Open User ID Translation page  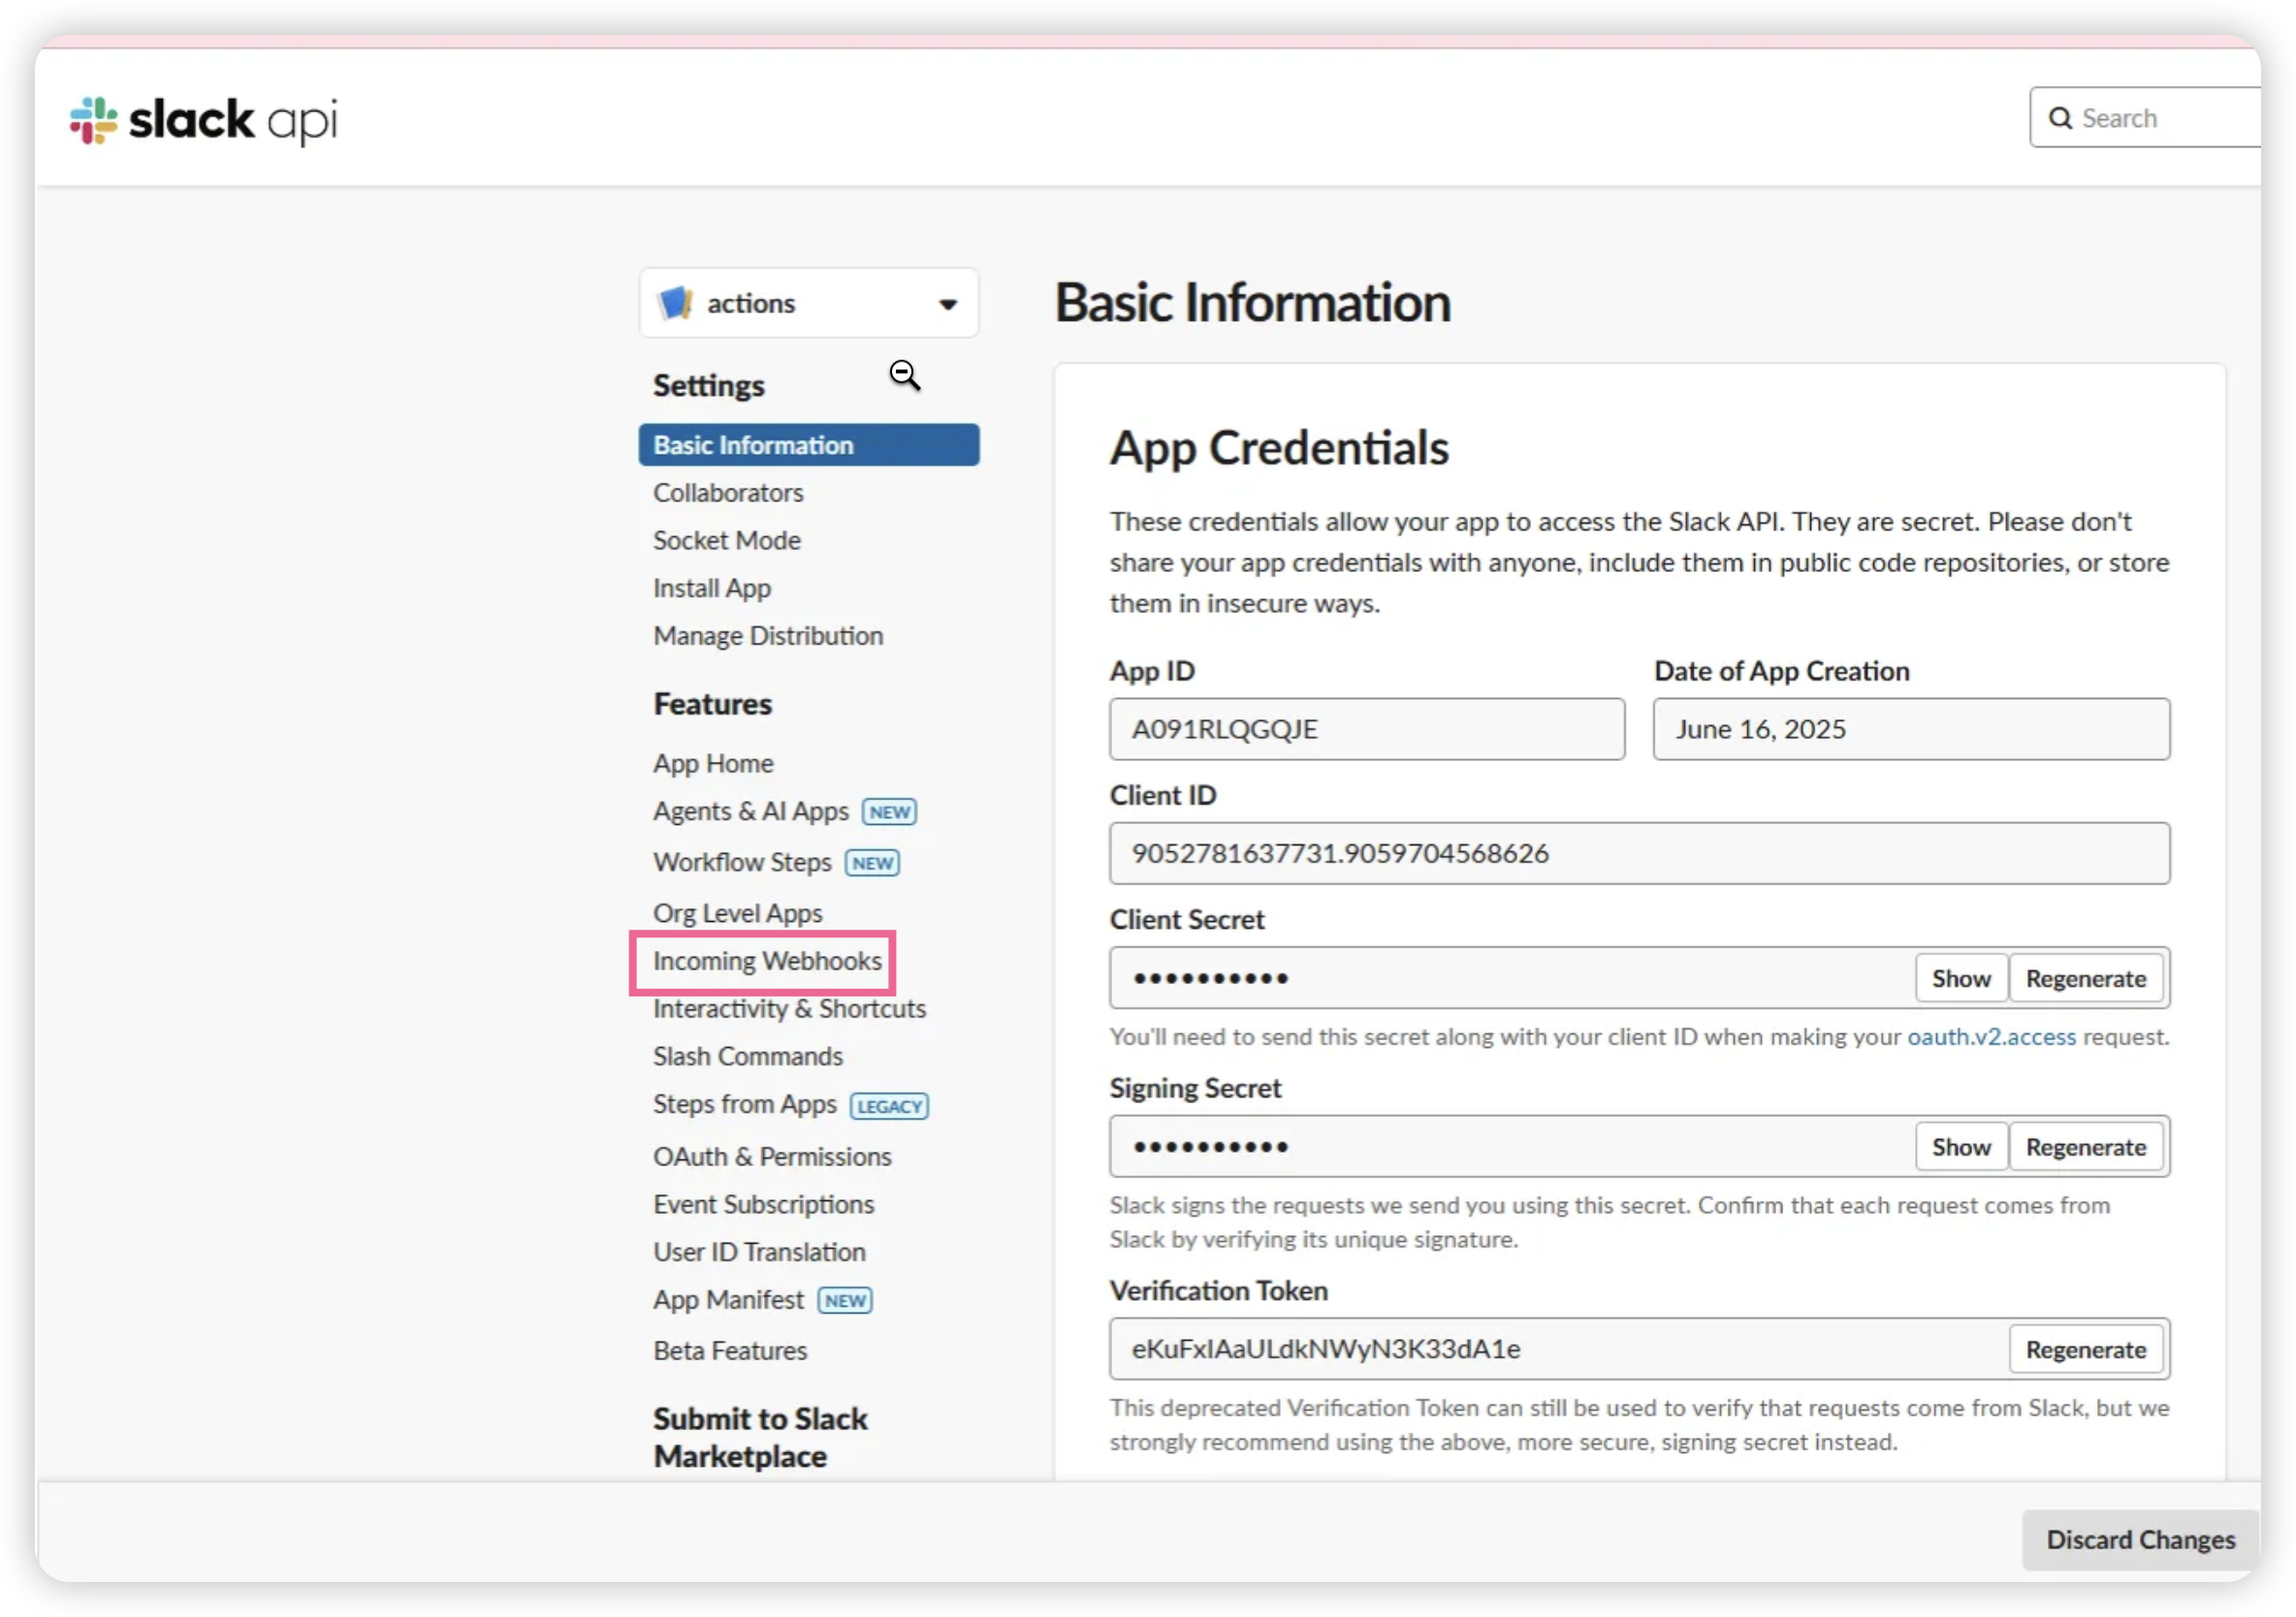tap(760, 1252)
